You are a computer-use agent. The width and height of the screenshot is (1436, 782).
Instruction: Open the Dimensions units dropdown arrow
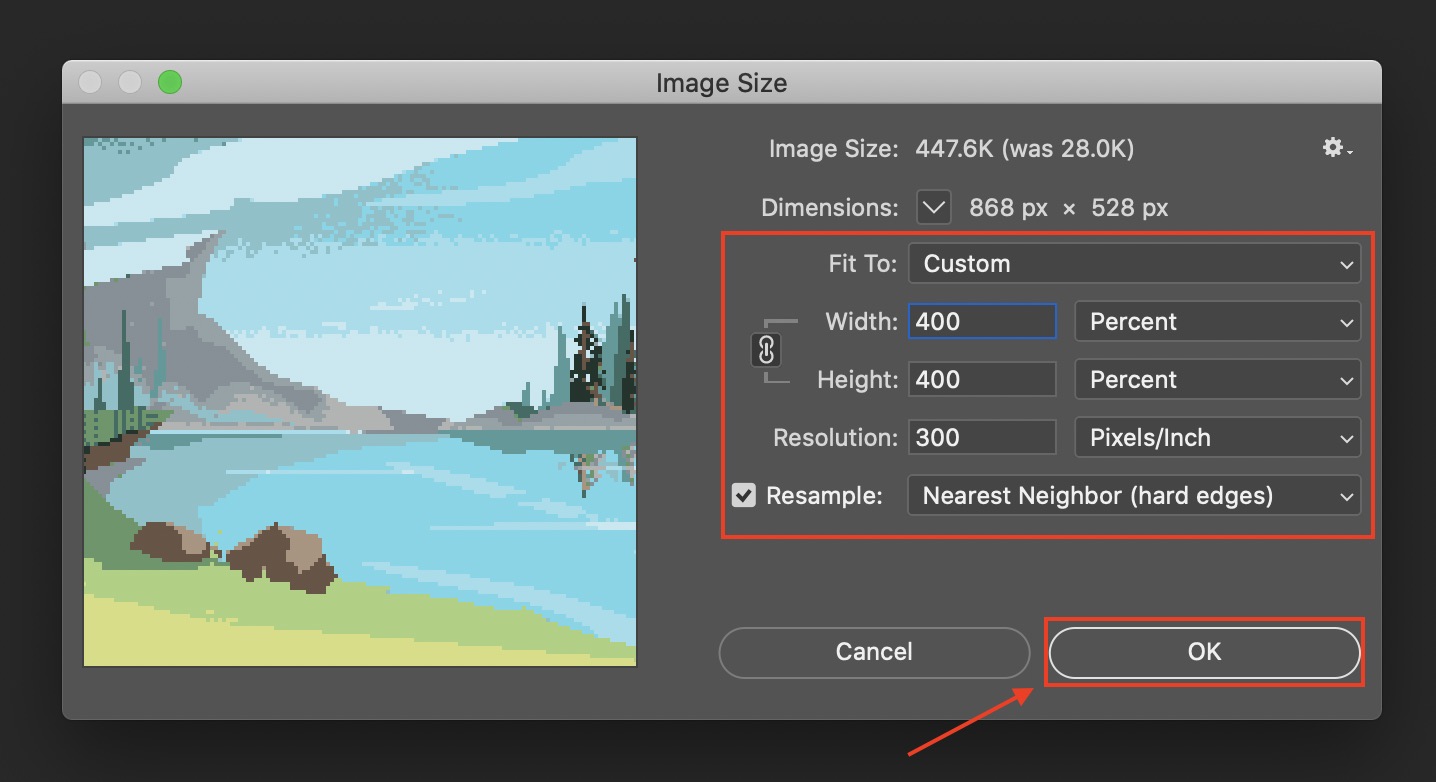pos(933,208)
